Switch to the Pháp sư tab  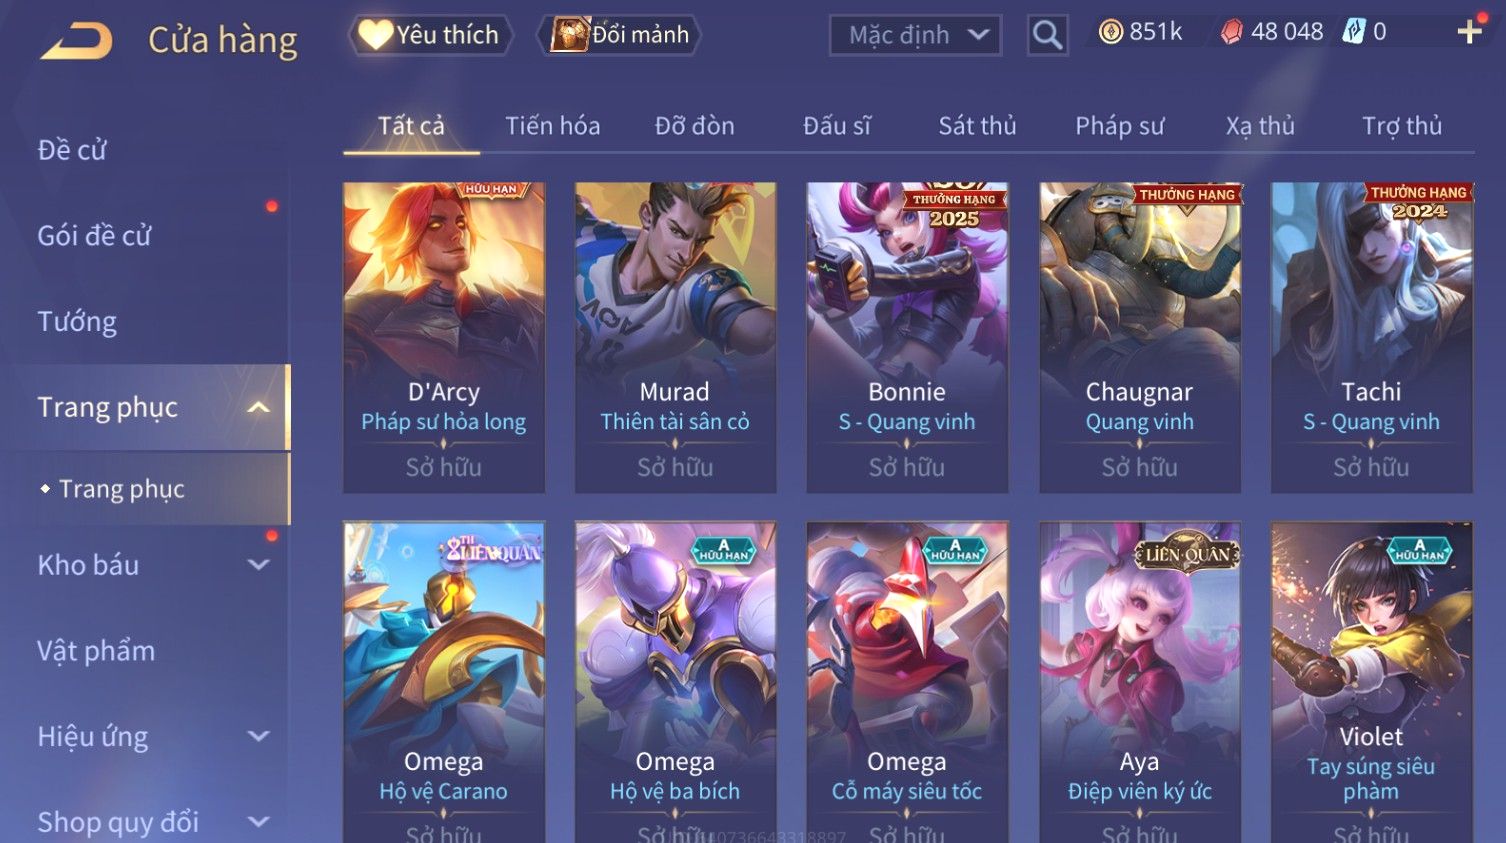1119,126
